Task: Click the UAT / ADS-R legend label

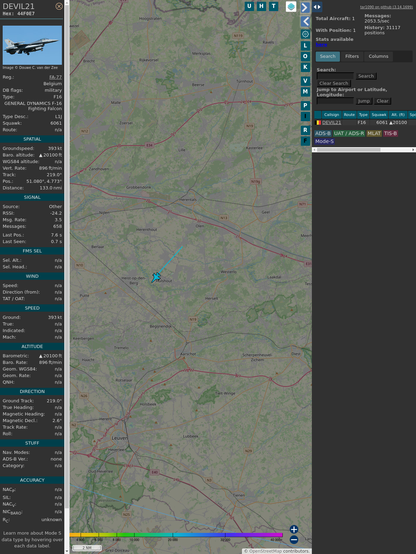Action: [349, 133]
